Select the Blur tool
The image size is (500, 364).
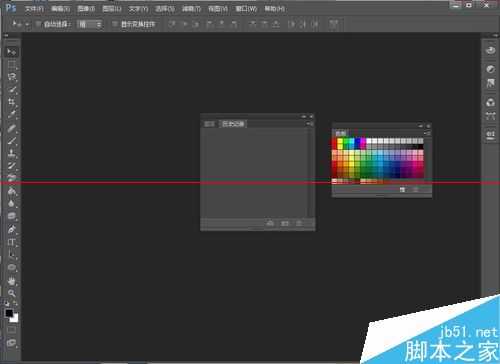11,204
